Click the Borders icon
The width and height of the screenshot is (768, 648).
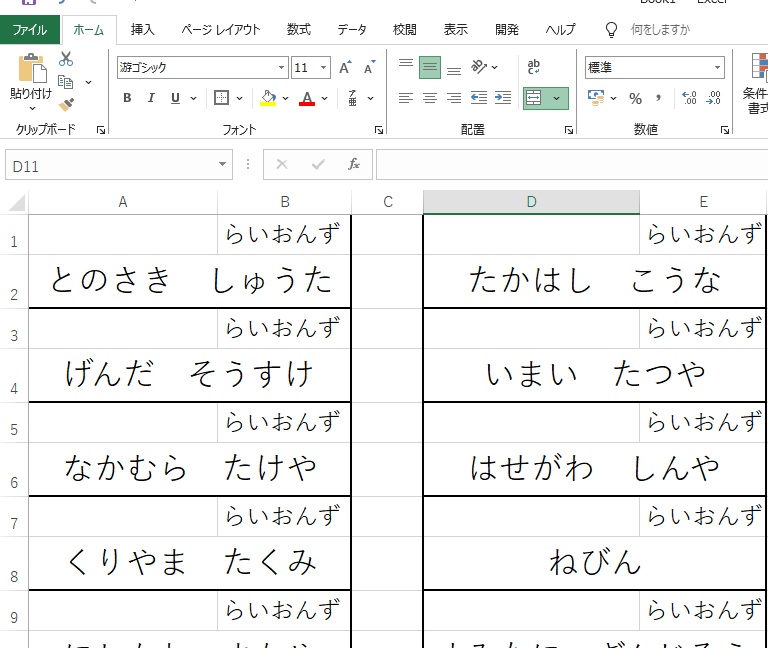[221, 98]
